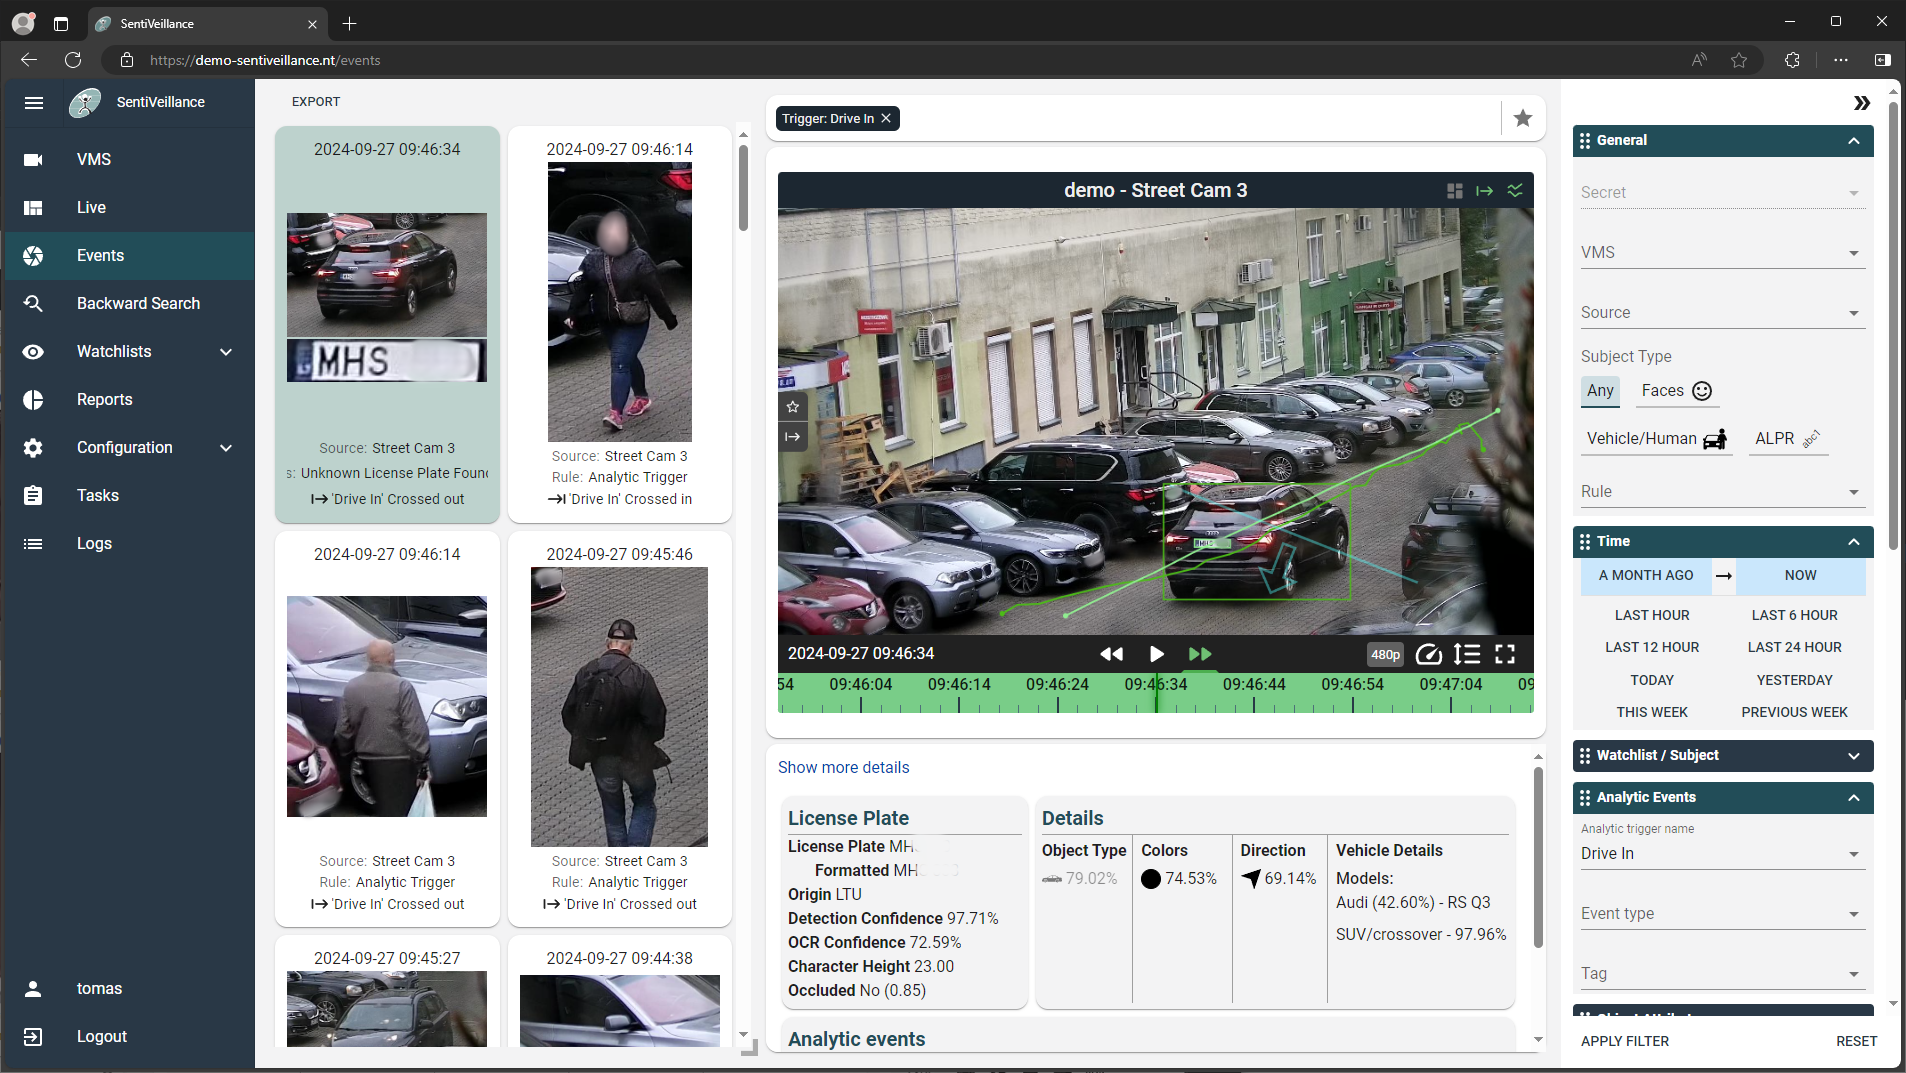Click the Logout exit icon

(33, 1036)
